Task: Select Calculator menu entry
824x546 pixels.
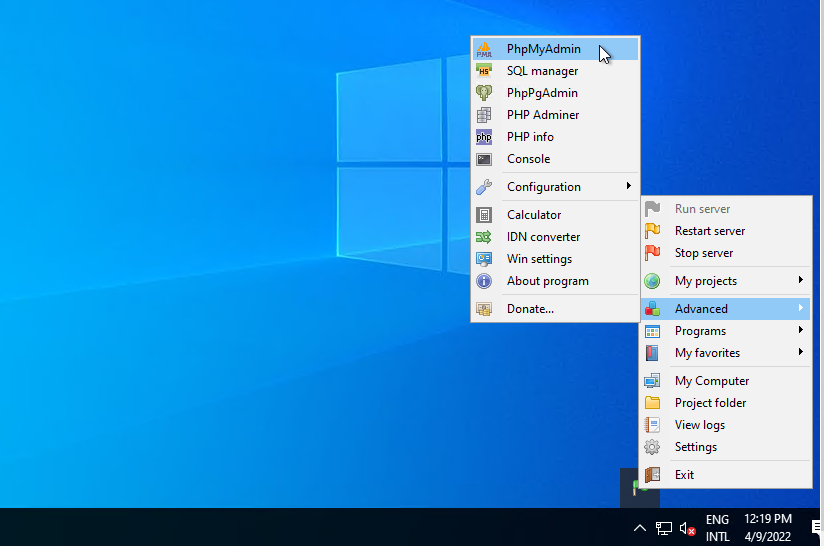Action: click(534, 215)
